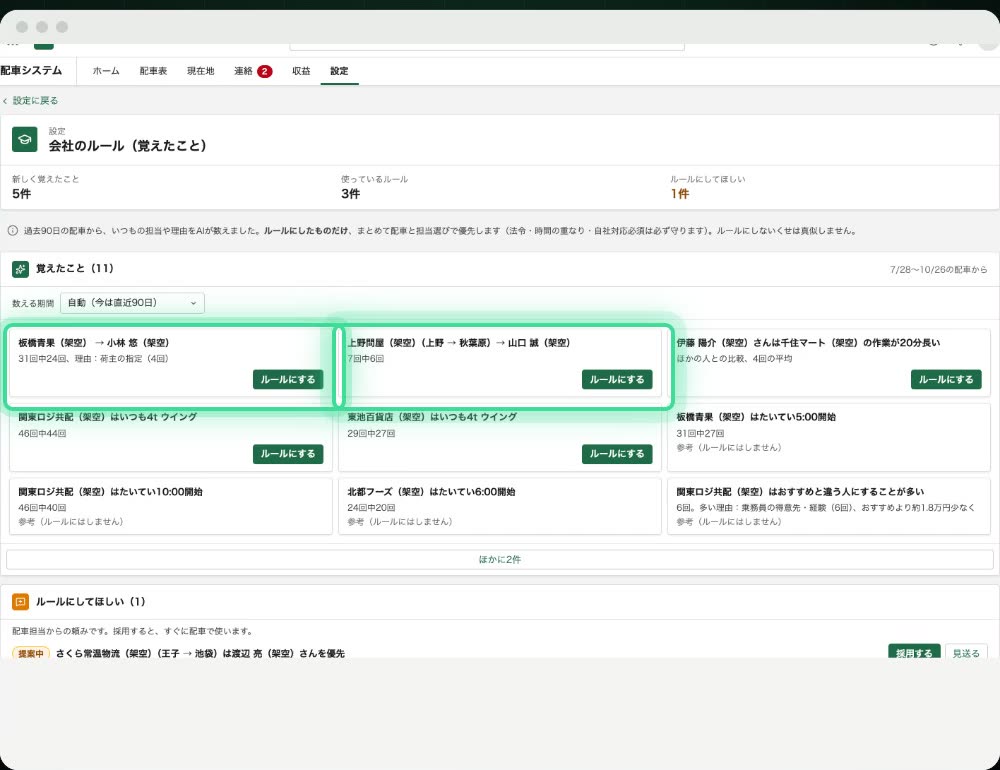1000x770 pixels.
Task: Click ルールにする on 東池百貨店 4t ウイング card
Action: [x=617, y=454]
